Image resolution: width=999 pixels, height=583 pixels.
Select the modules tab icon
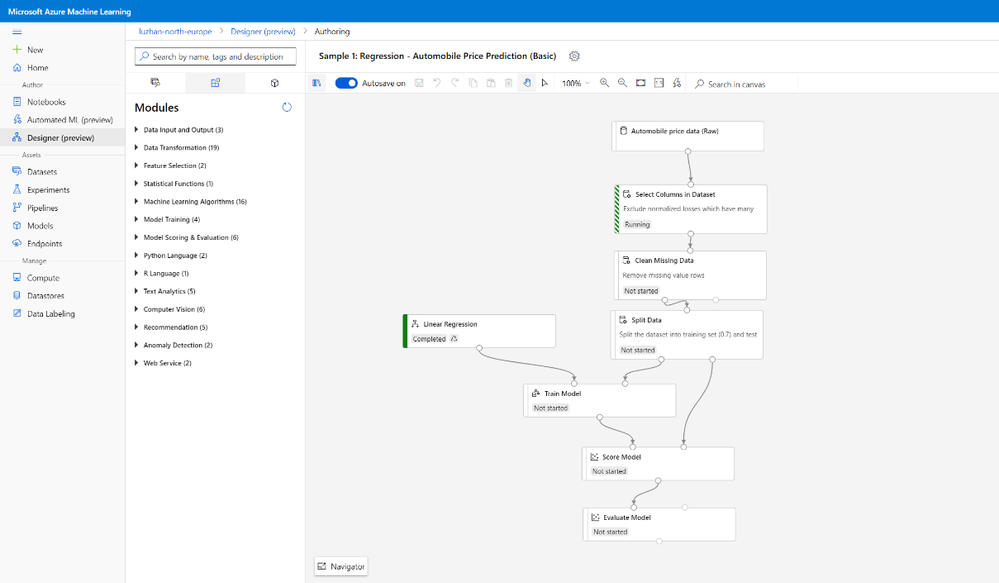tap(215, 83)
